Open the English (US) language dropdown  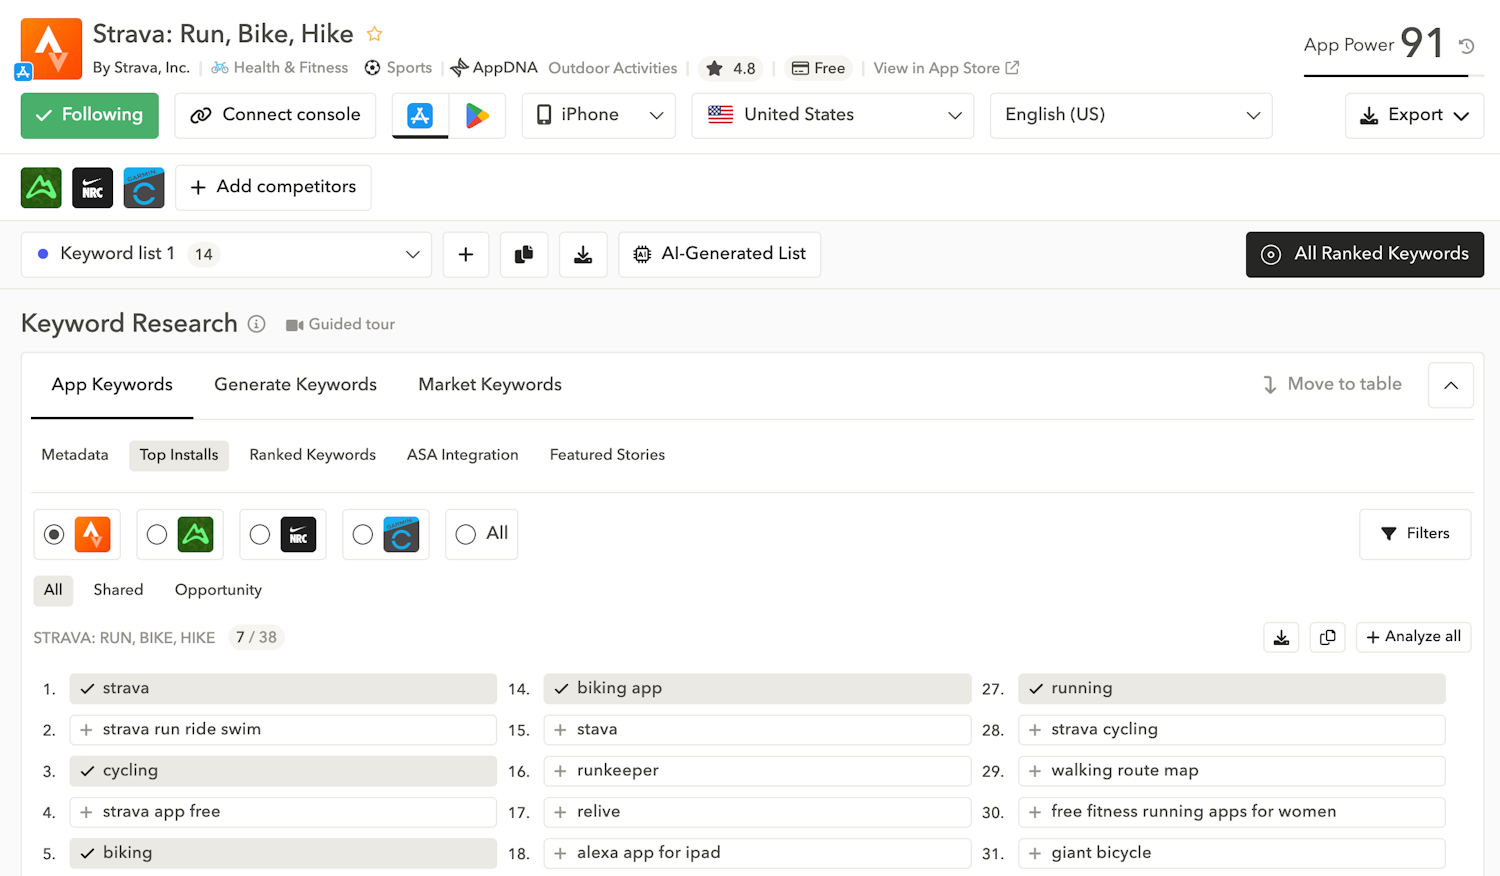pos(1131,115)
